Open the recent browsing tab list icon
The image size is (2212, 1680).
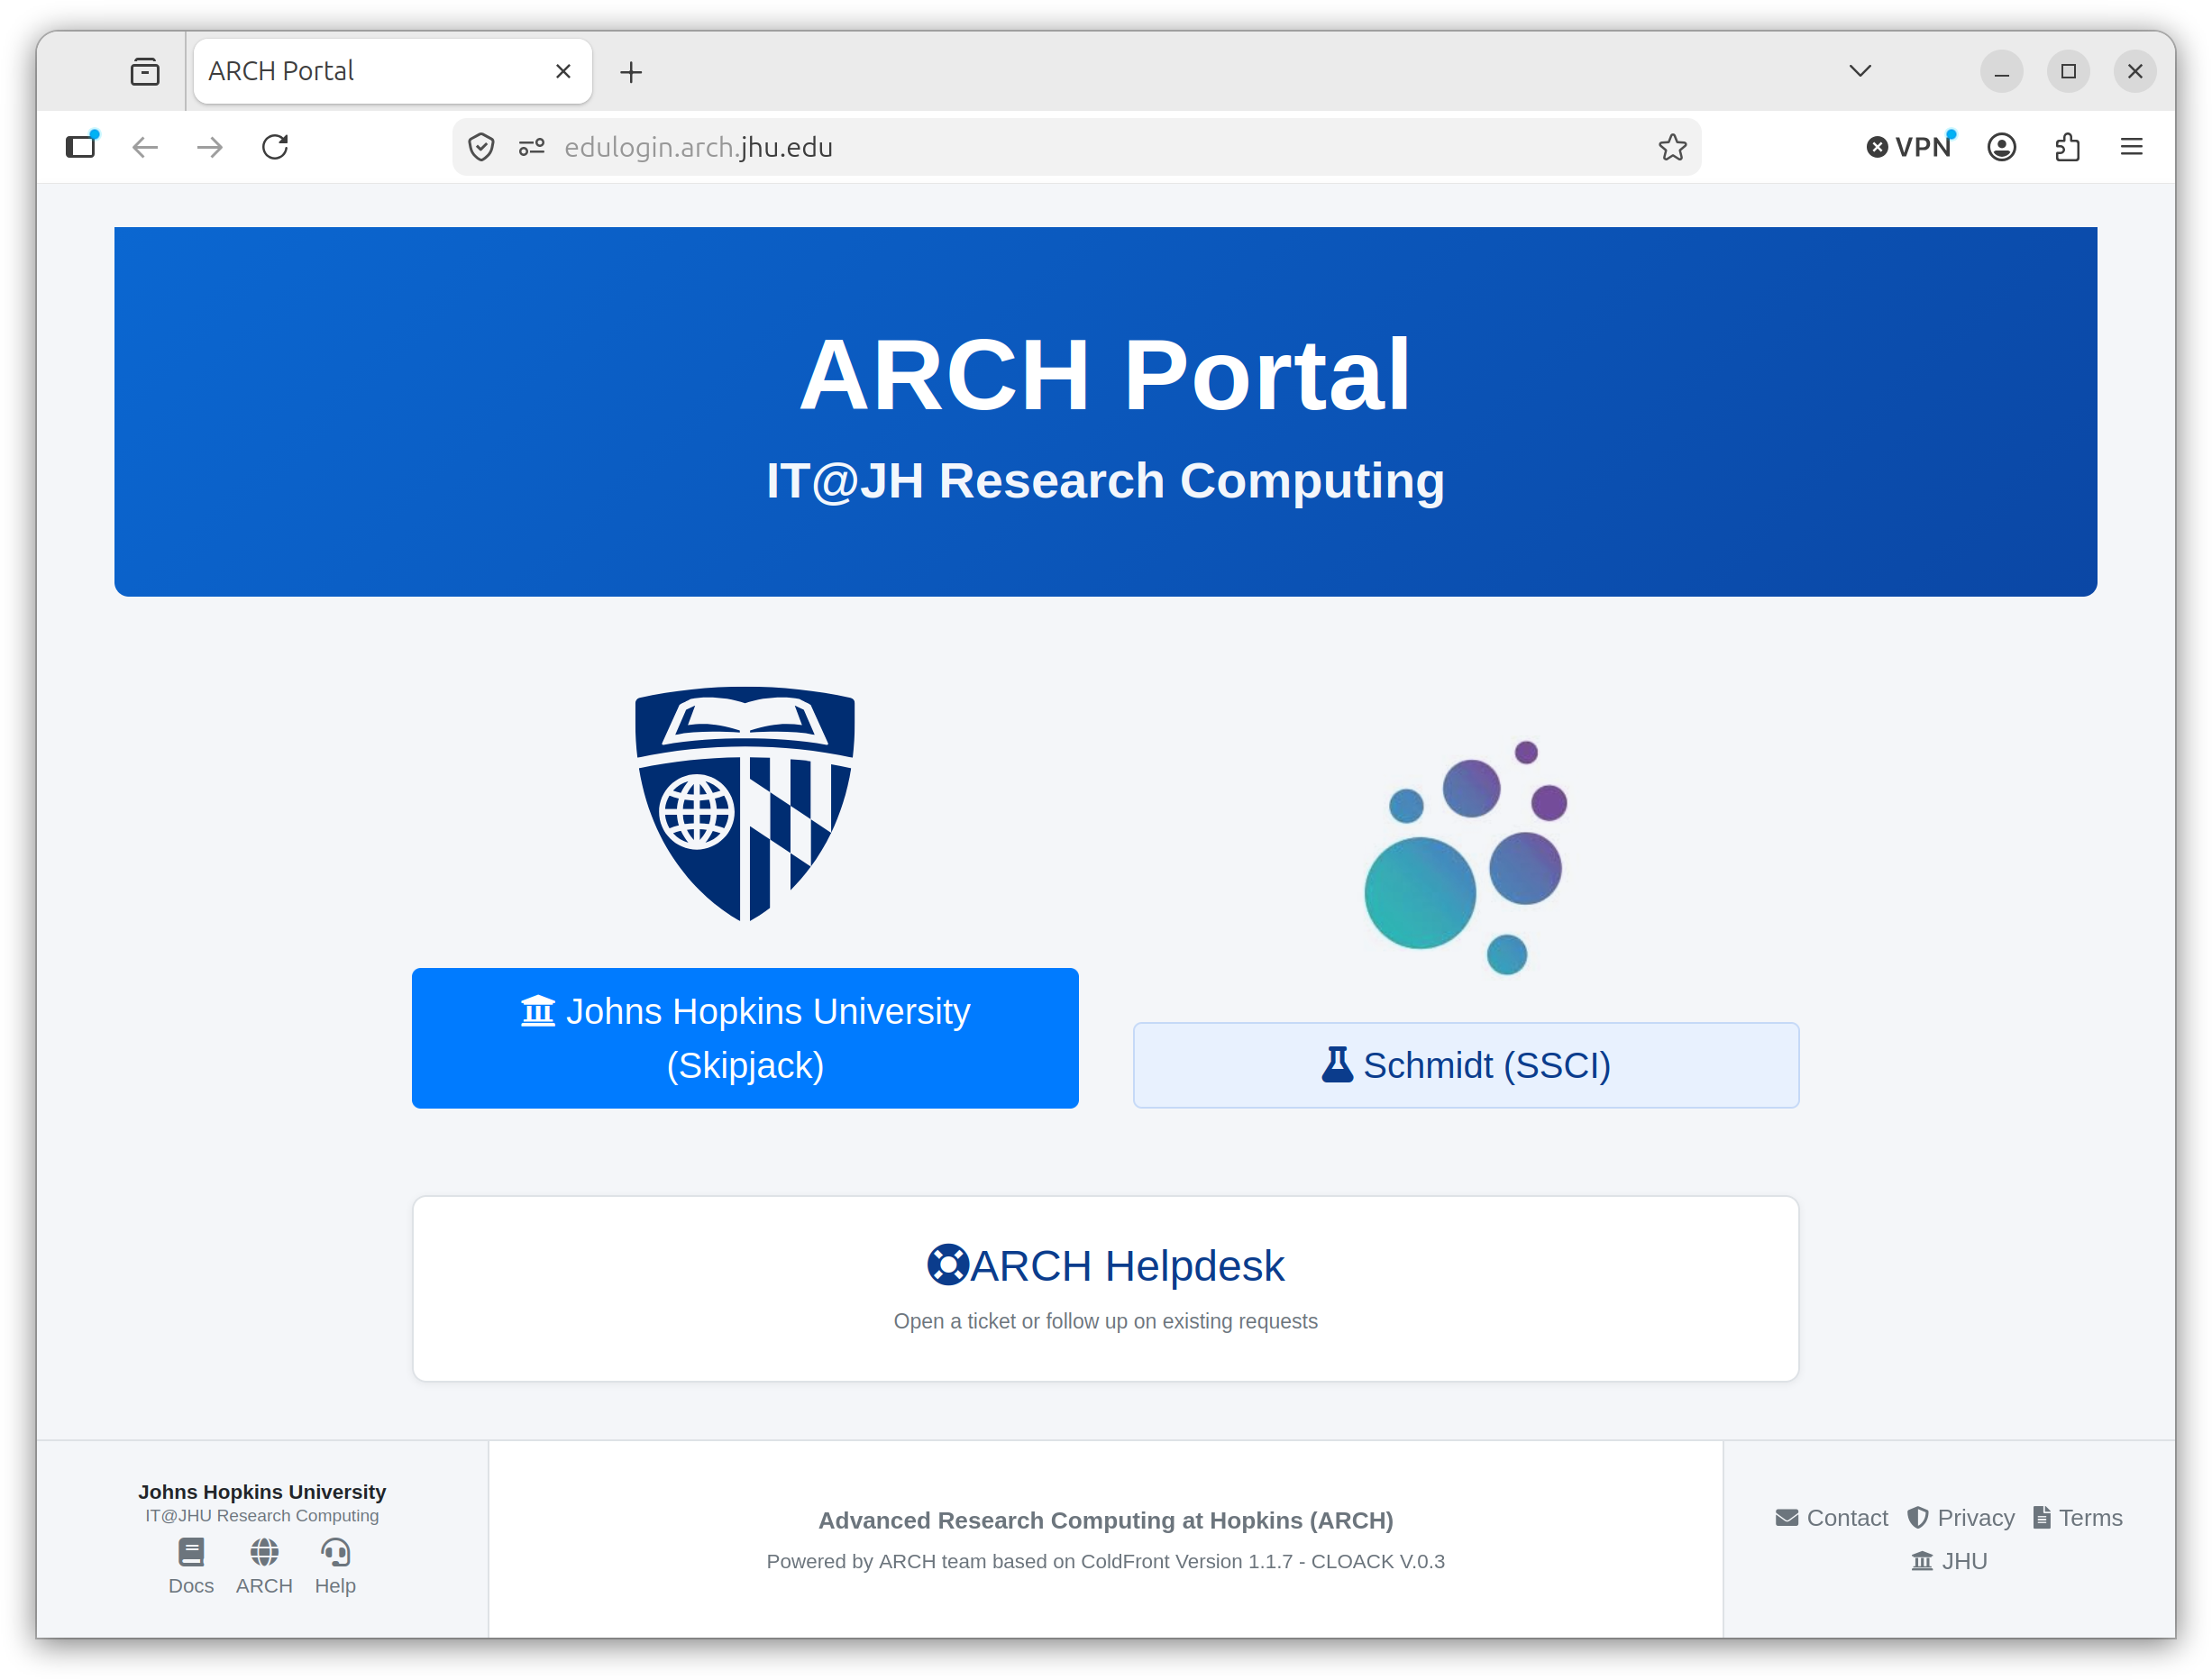[145, 71]
